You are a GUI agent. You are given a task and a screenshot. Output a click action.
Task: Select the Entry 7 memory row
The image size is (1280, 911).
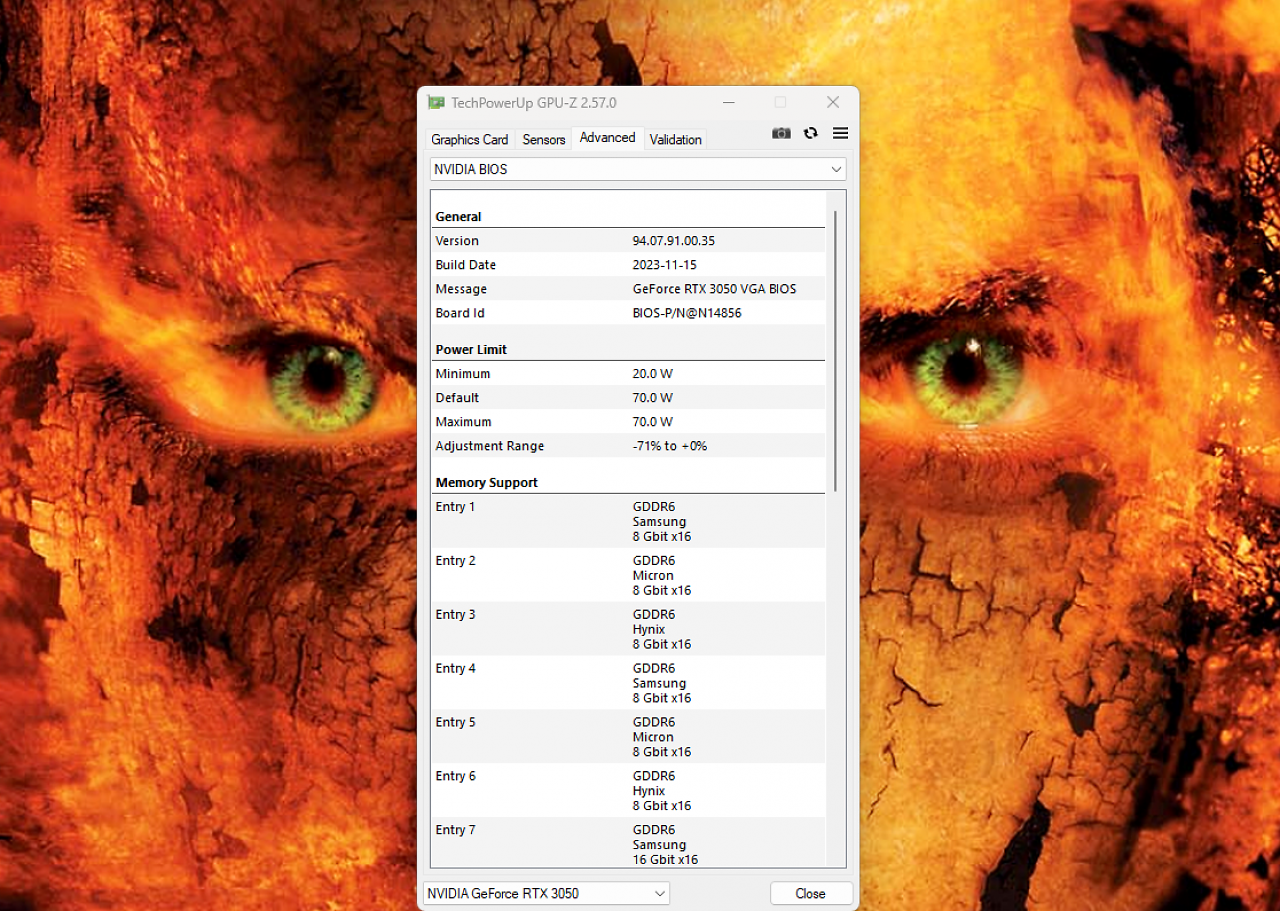(x=628, y=843)
